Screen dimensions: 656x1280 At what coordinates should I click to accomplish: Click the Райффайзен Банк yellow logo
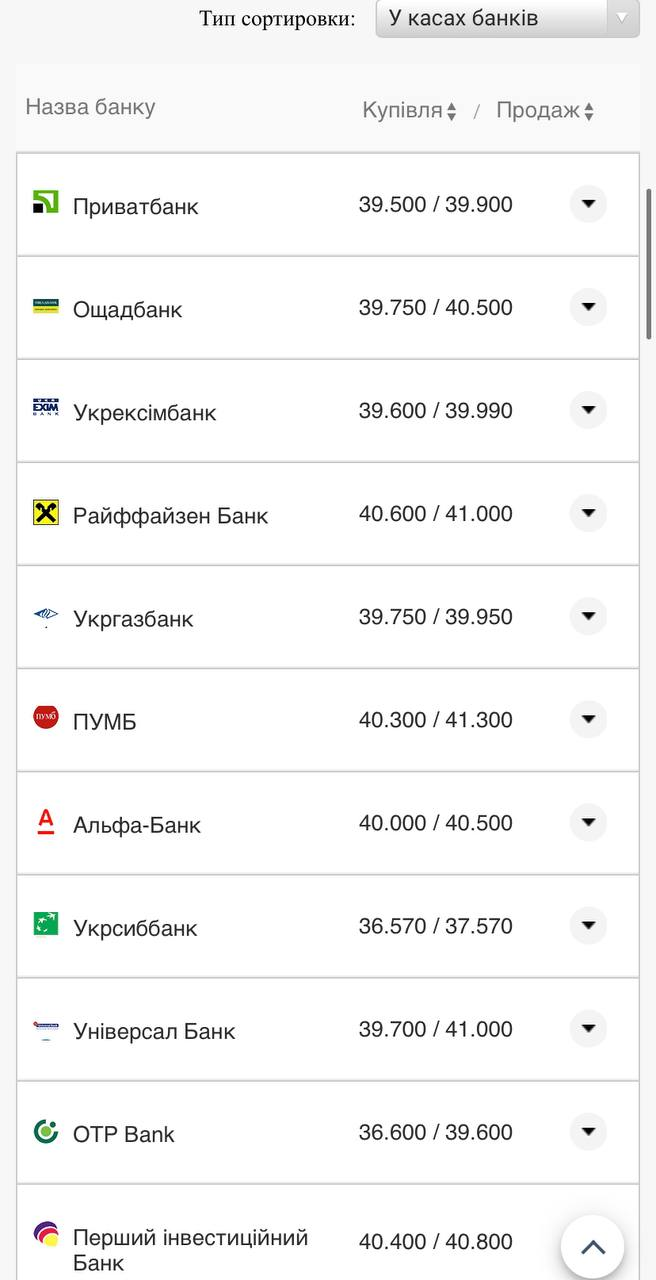pos(46,513)
